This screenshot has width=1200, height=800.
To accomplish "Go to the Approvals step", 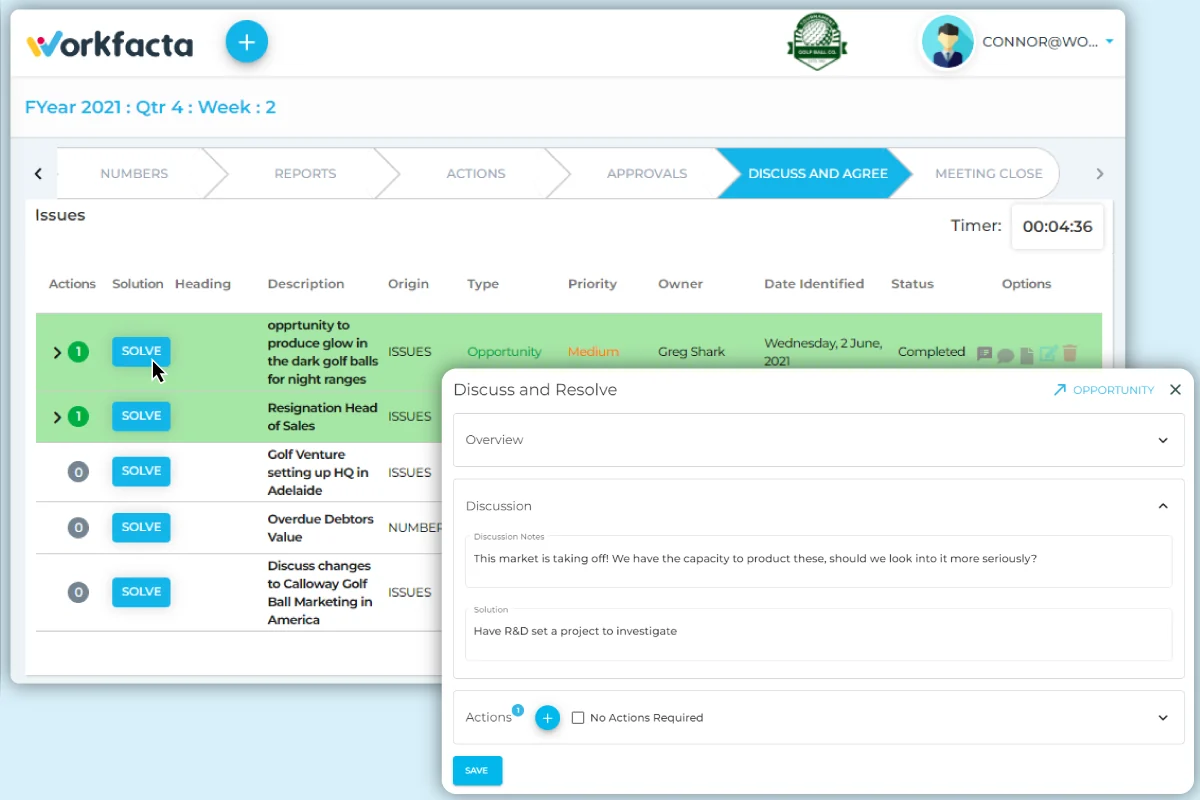I will click(x=646, y=173).
